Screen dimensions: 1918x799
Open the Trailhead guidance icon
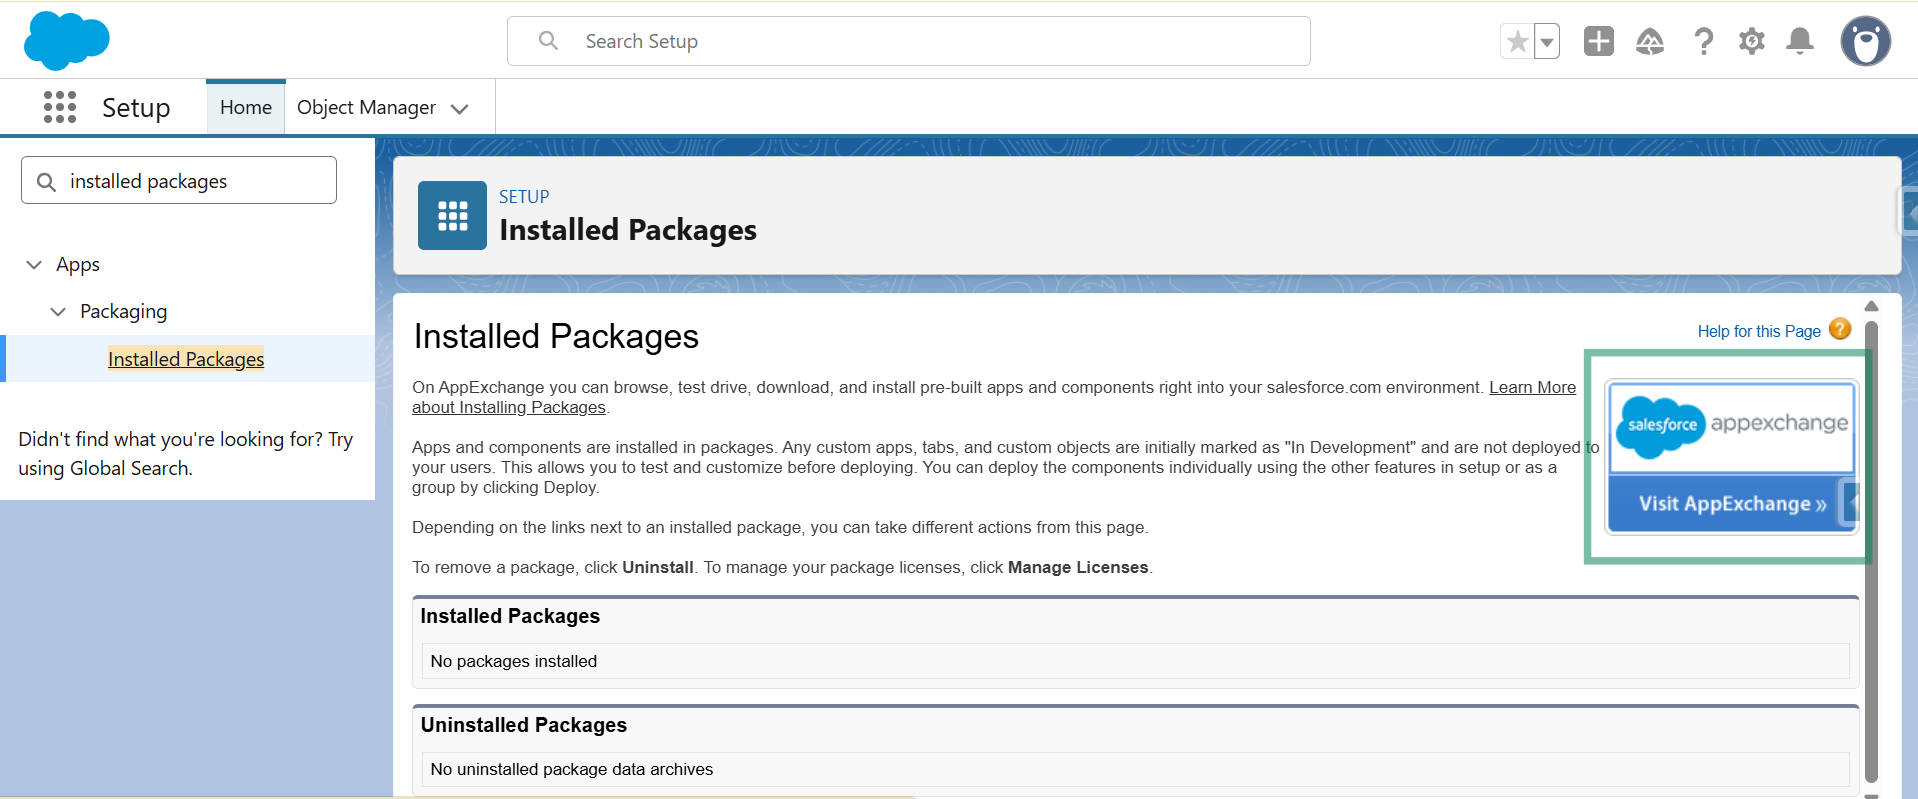1649,41
